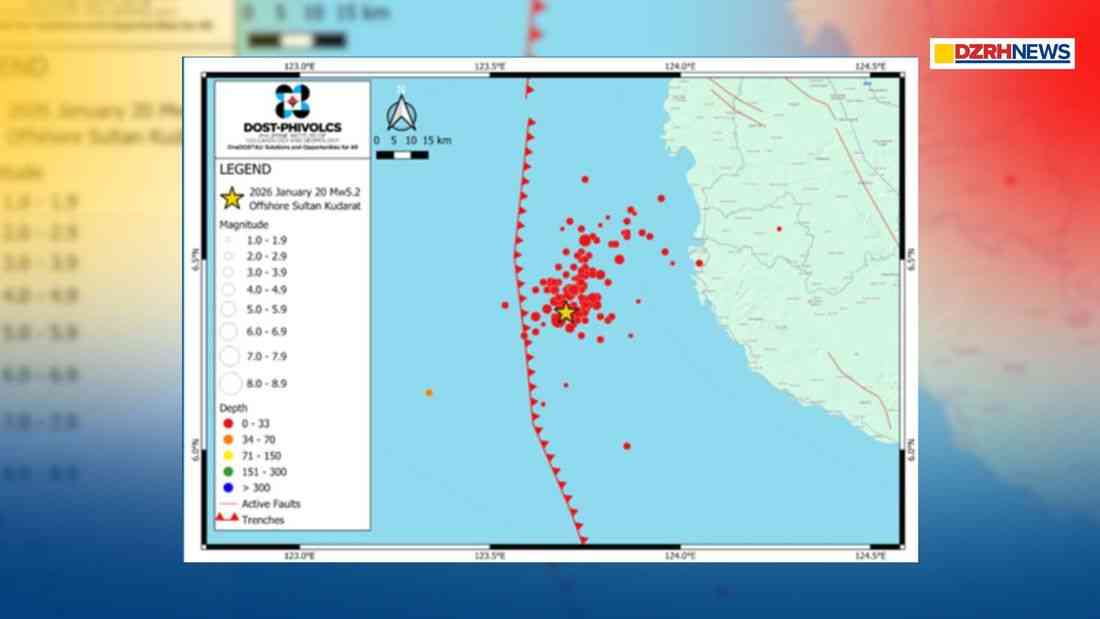Click the Trenches triangle symbol in legend
Image resolution: width=1100 pixels, height=619 pixels.
[x=227, y=518]
